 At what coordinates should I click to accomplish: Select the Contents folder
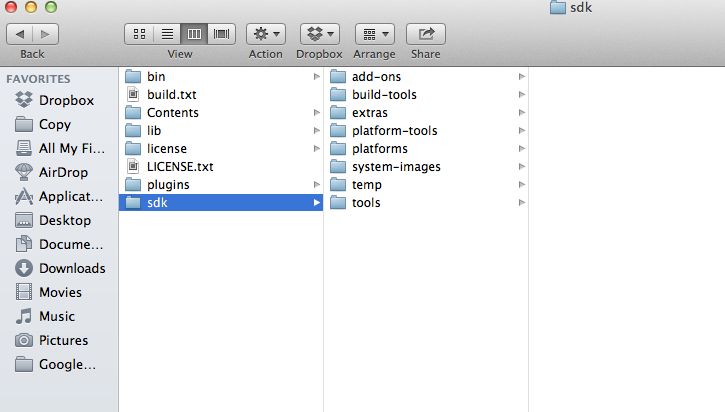[221, 112]
